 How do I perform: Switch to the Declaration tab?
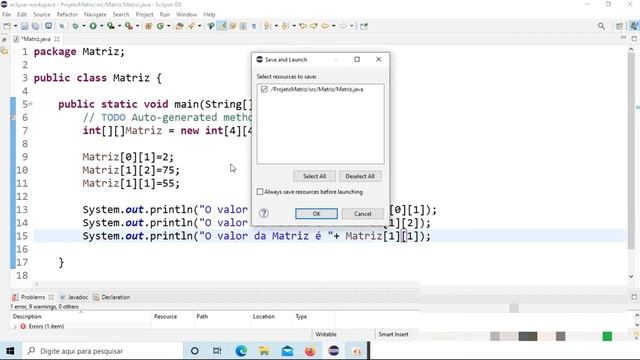[111, 297]
